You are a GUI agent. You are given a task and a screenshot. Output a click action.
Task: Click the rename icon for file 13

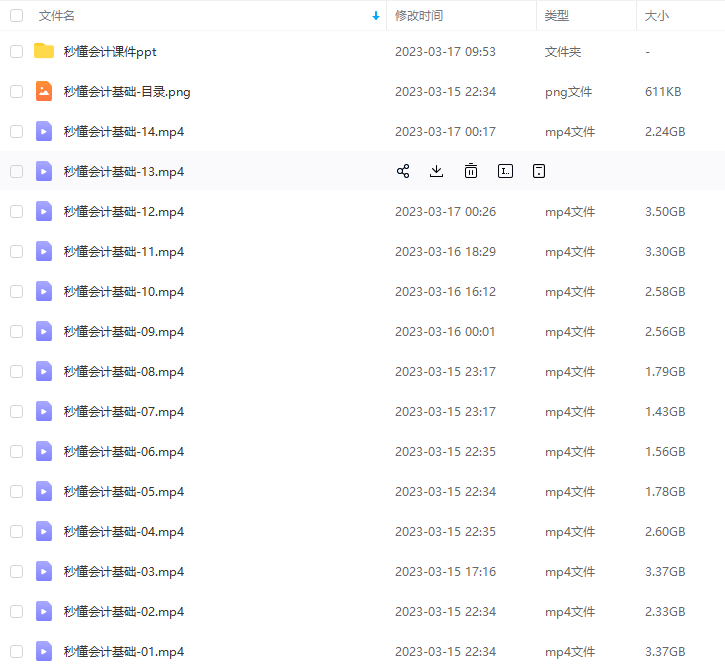(x=505, y=171)
